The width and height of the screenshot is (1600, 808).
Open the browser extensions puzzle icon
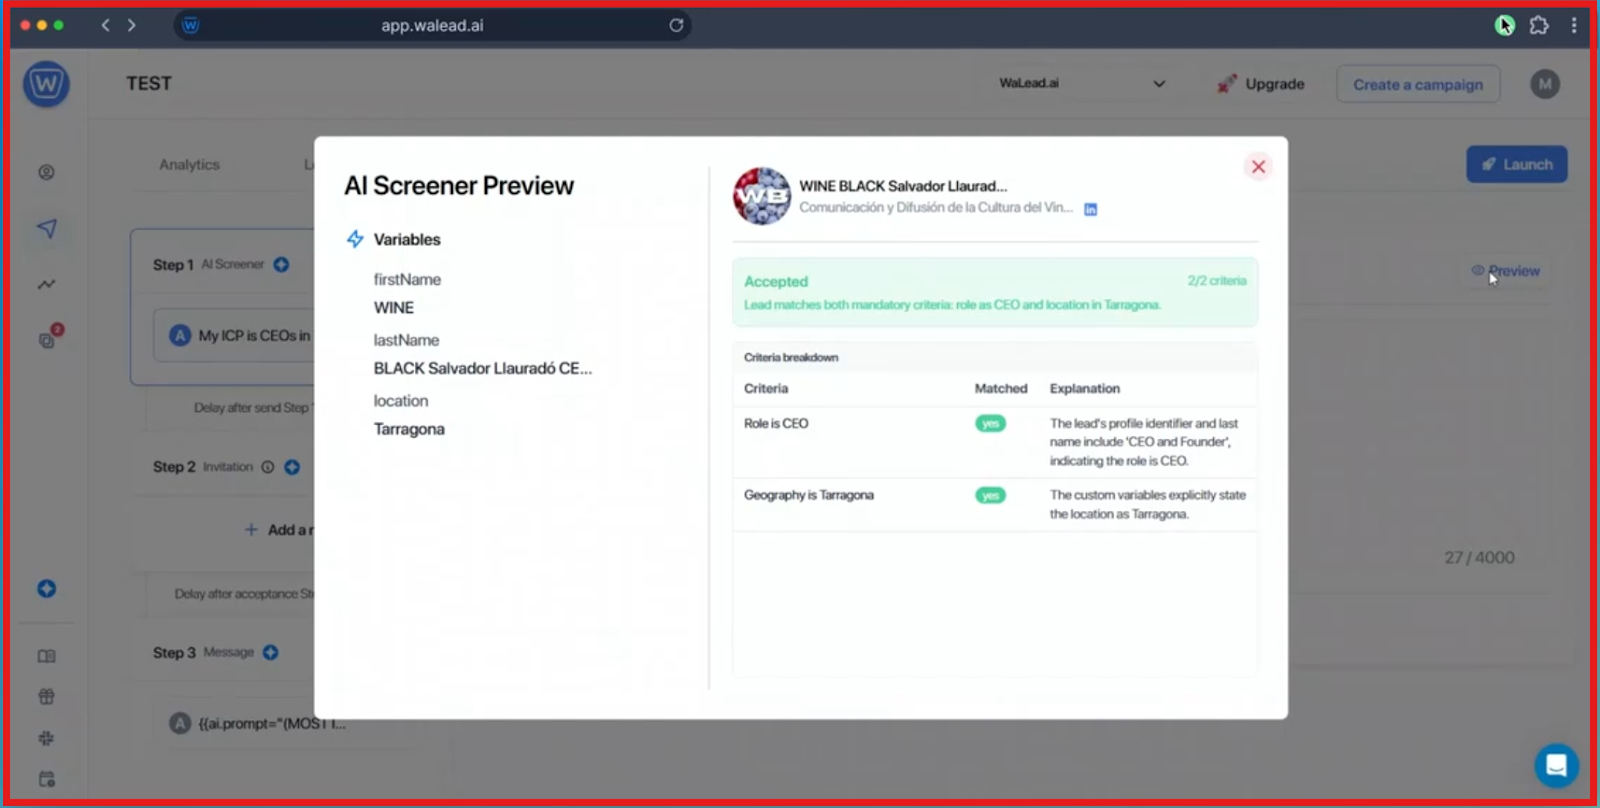coord(1539,25)
